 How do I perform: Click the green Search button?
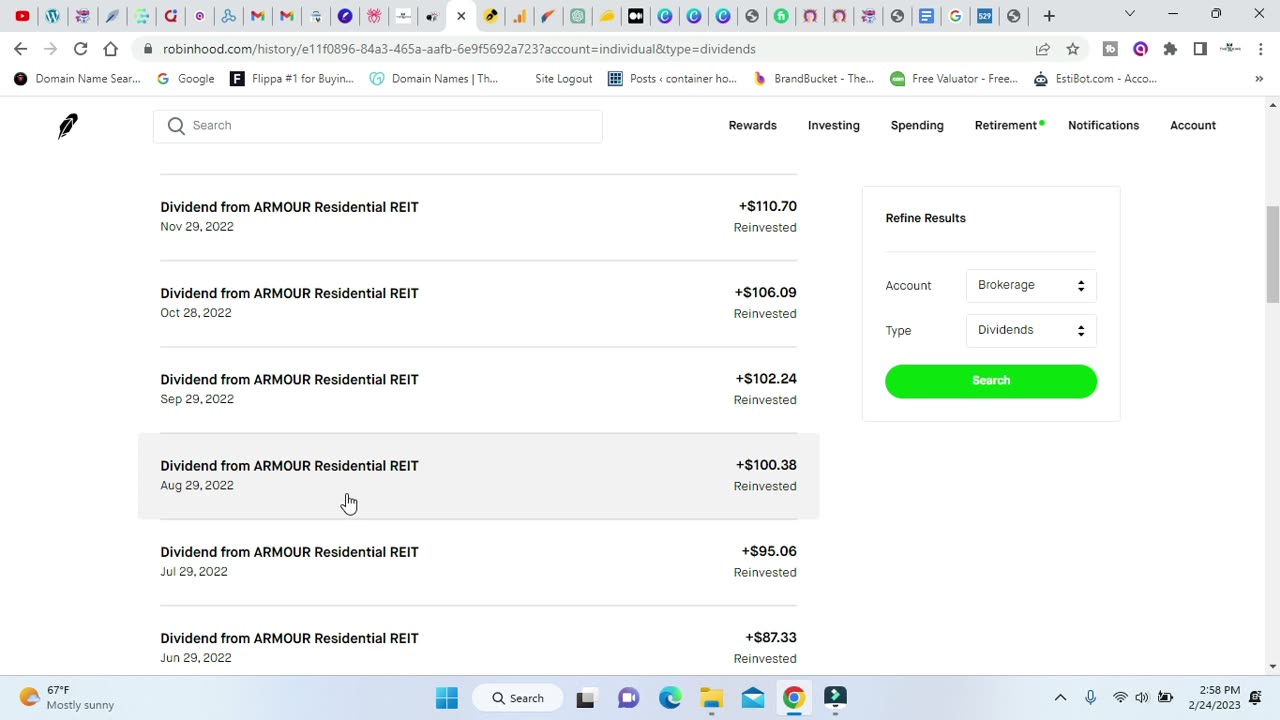[x=991, y=381]
